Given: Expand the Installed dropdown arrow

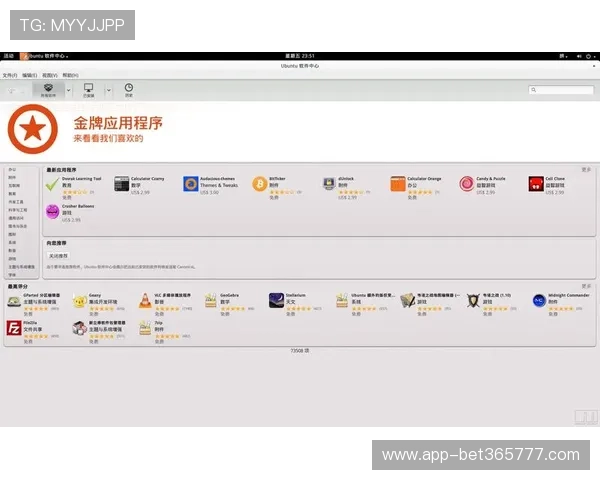Looking at the screenshot, I should (x=108, y=91).
